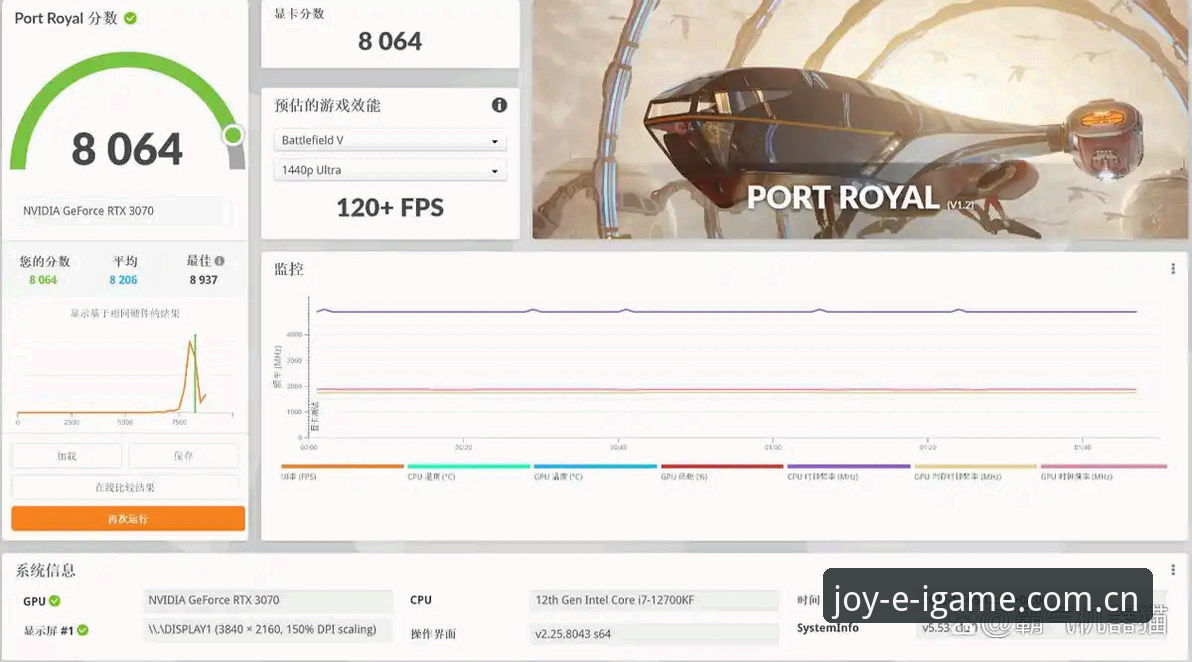Viewport: 1192px width, 662px height.
Task: Click the 系统信息 section heading
Action: click(46, 570)
